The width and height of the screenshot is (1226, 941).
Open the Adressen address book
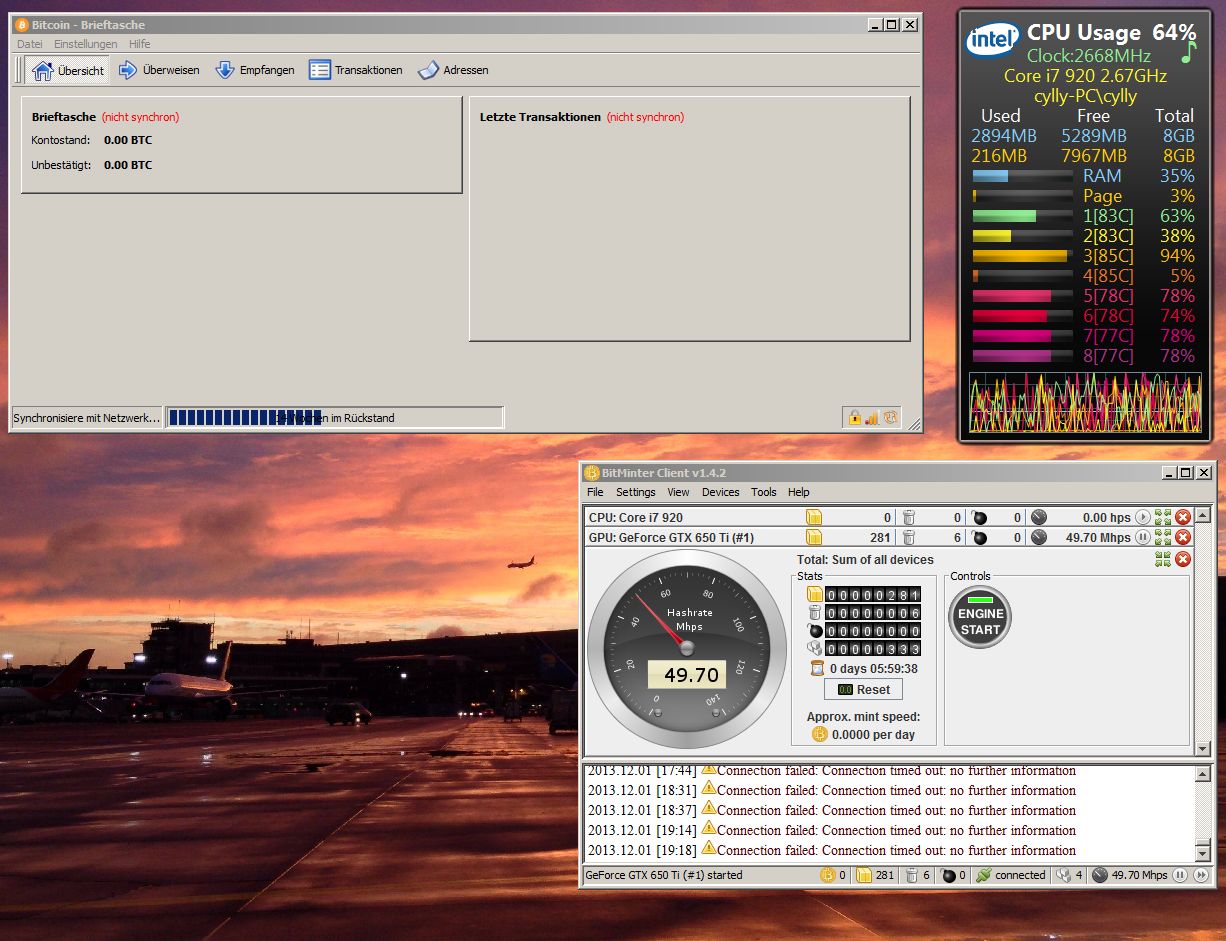pyautogui.click(x=453, y=71)
